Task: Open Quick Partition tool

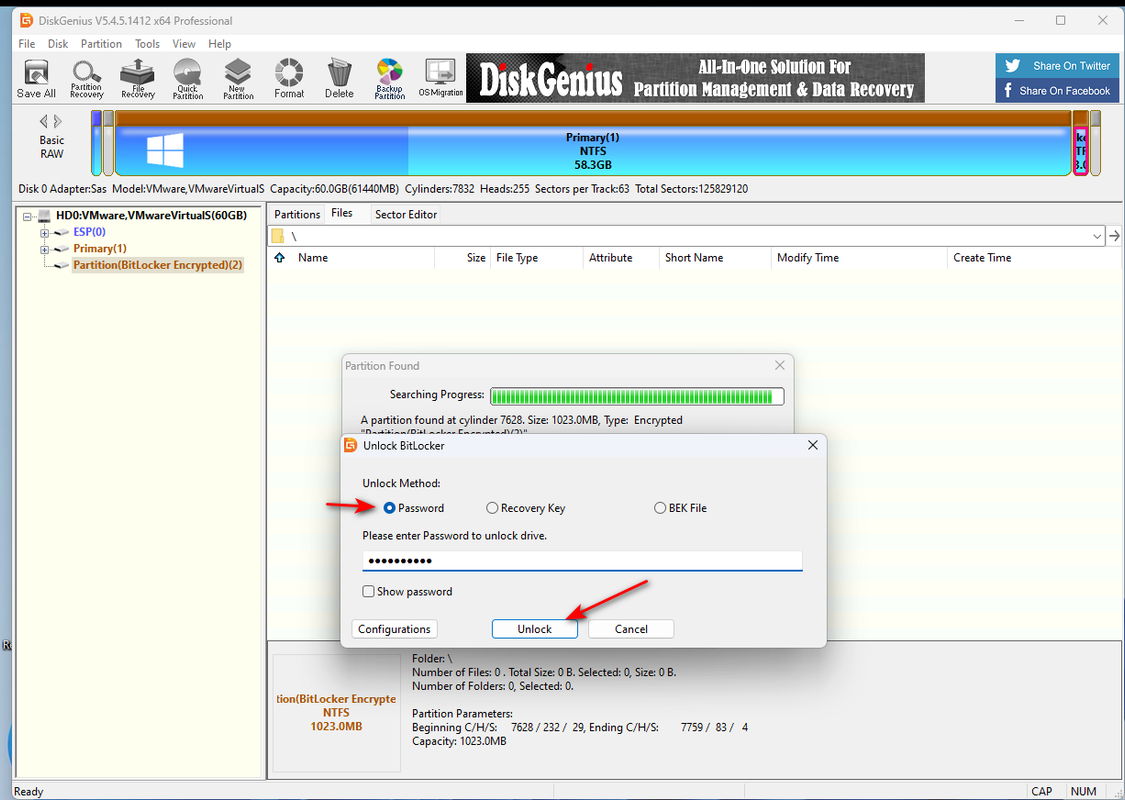Action: coord(188,79)
